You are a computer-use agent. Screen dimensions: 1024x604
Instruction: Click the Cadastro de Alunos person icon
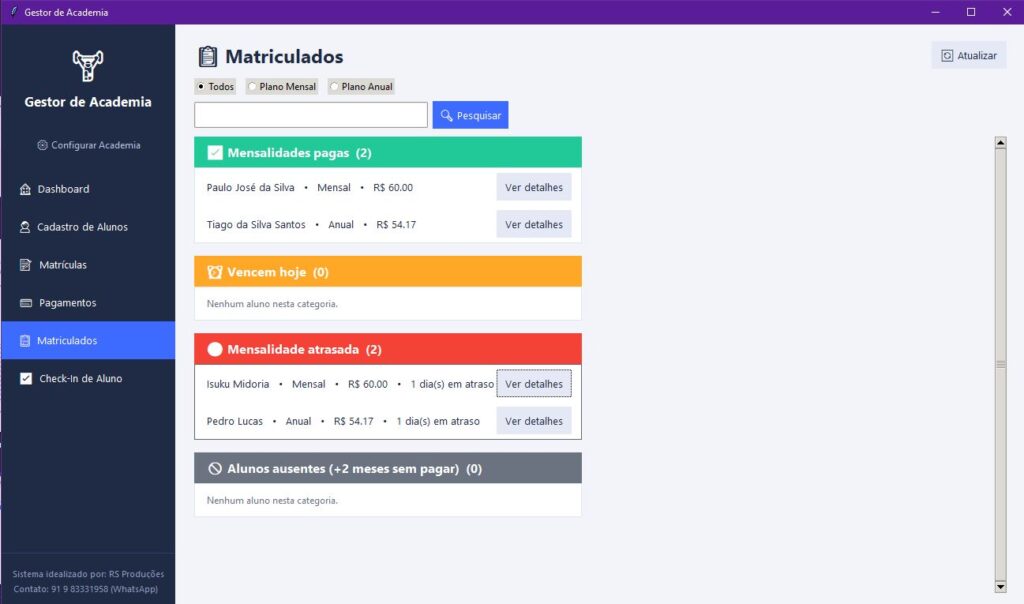pos(25,227)
